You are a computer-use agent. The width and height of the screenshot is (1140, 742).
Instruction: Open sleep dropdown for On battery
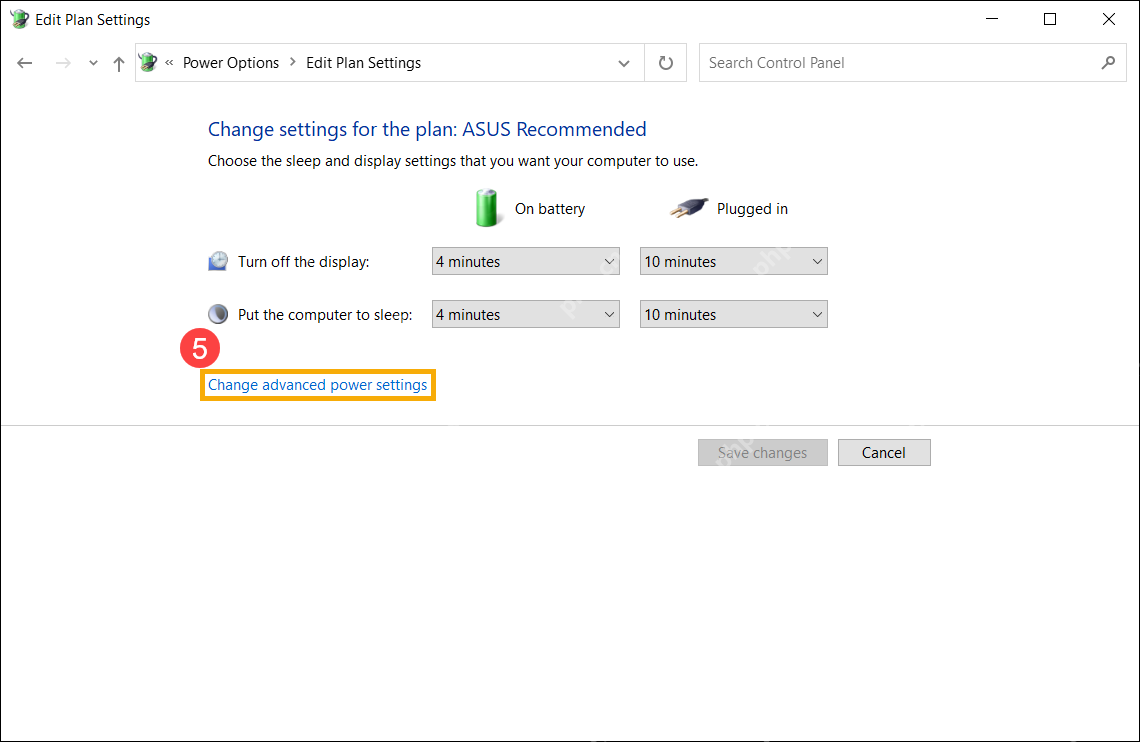[x=526, y=315]
